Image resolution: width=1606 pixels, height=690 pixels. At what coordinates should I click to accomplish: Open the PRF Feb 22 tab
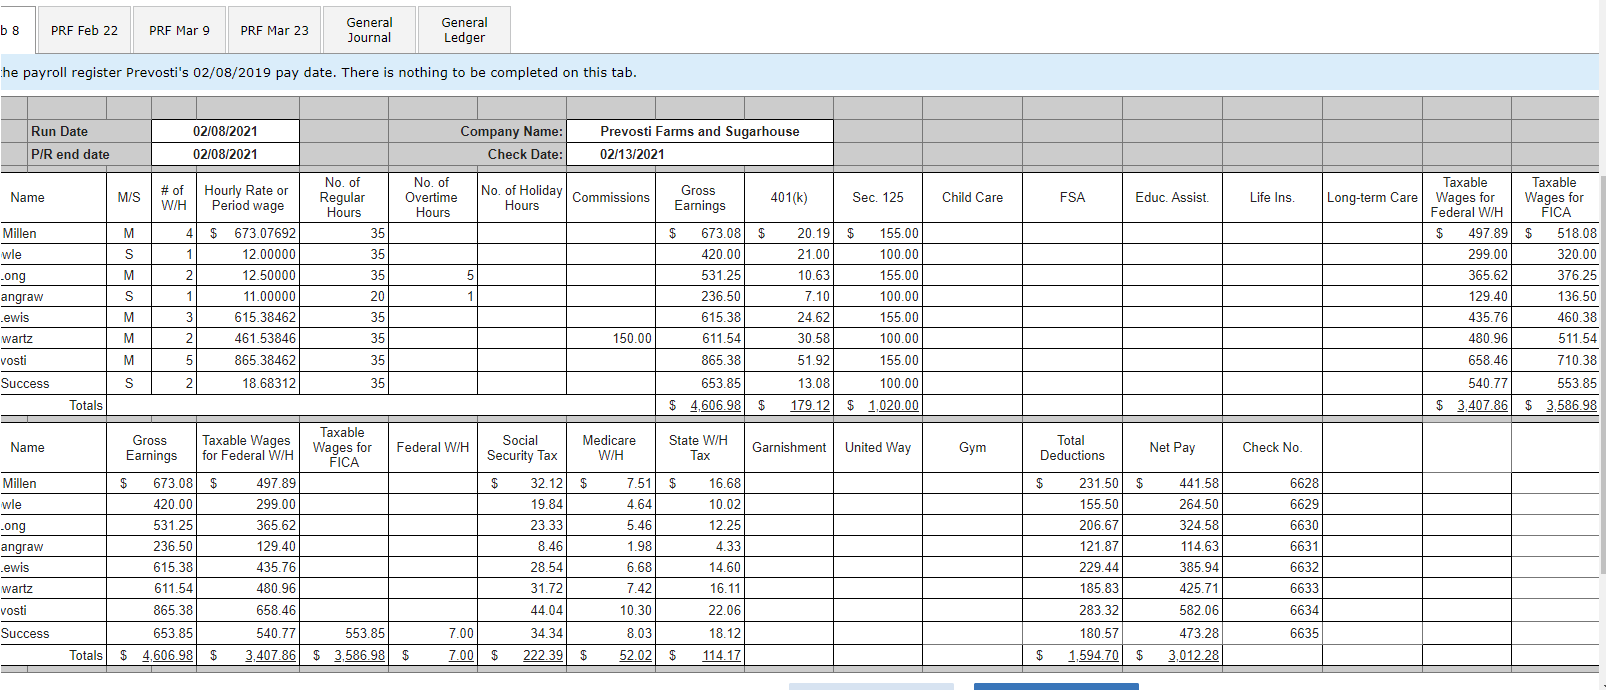point(84,30)
